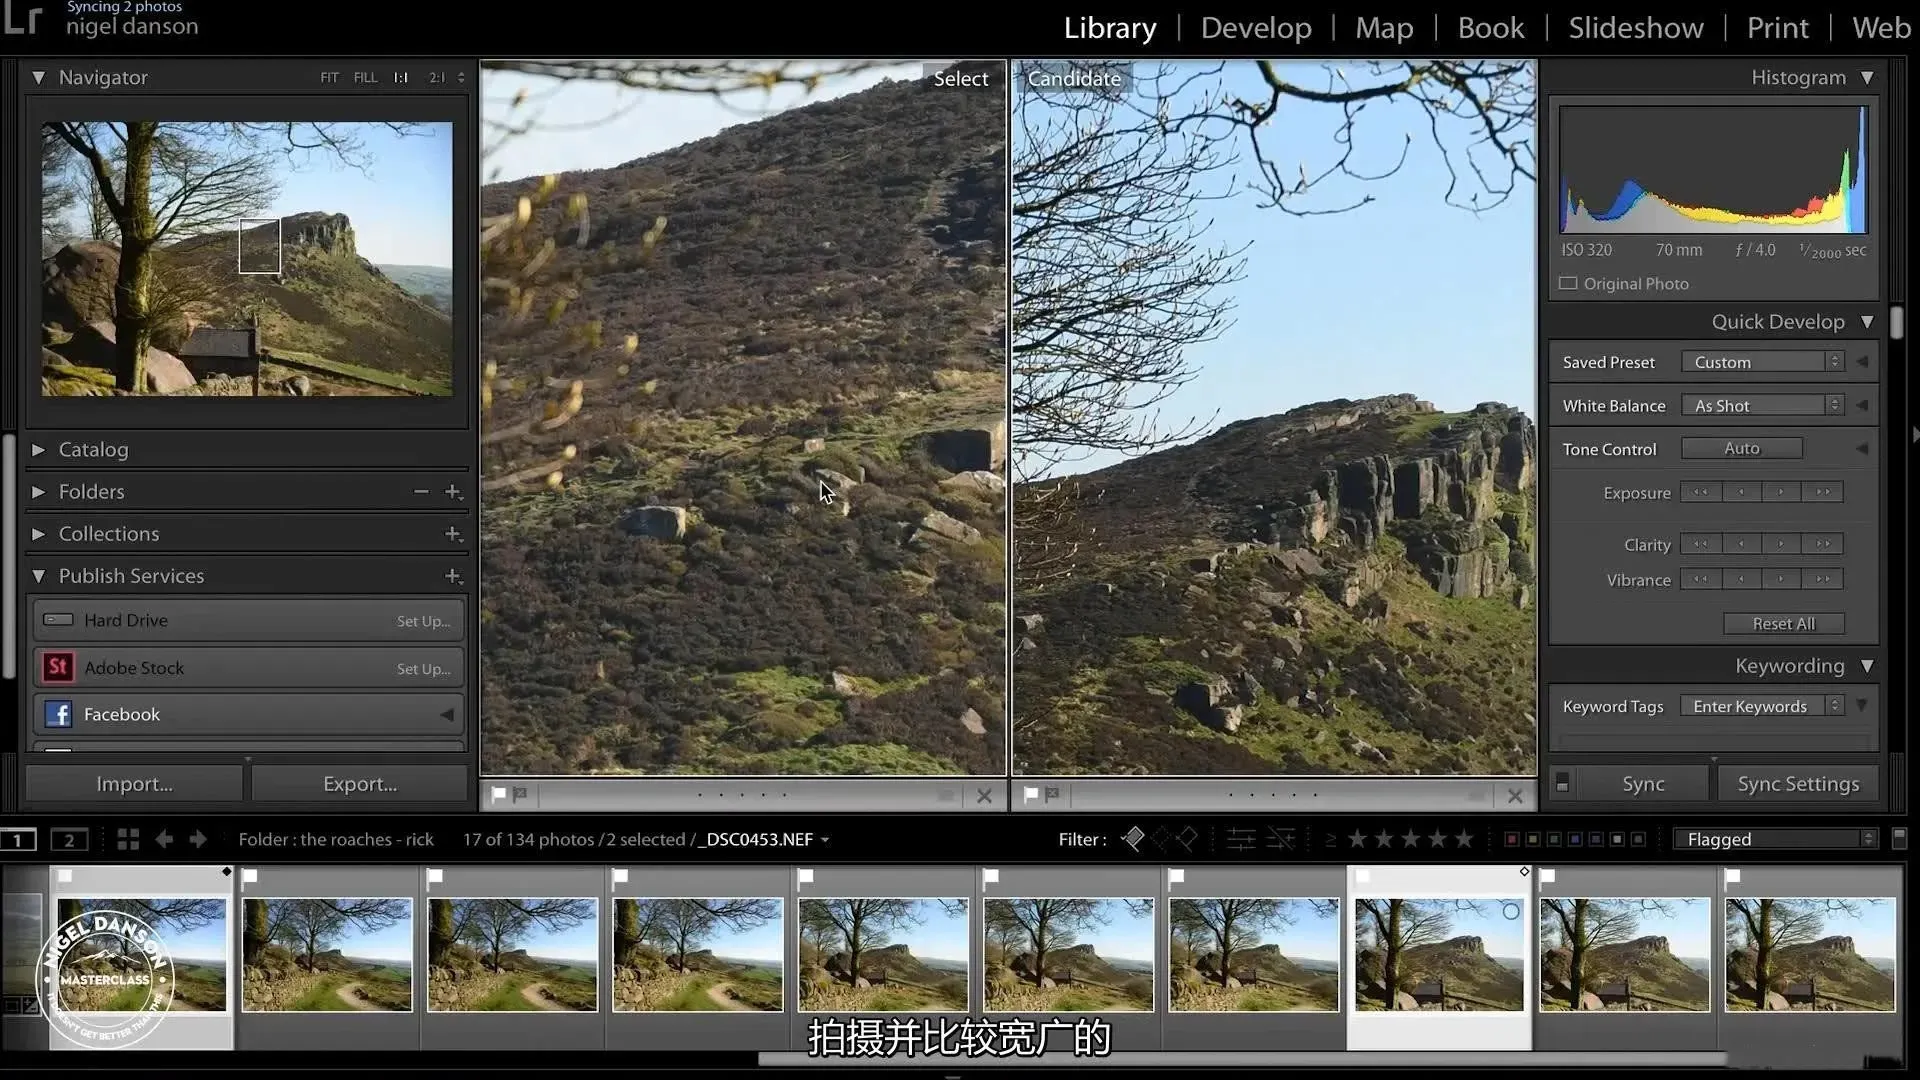Toggle flag on Select image toolbar
Screen dimensions: 1920x1080
(x=498, y=795)
